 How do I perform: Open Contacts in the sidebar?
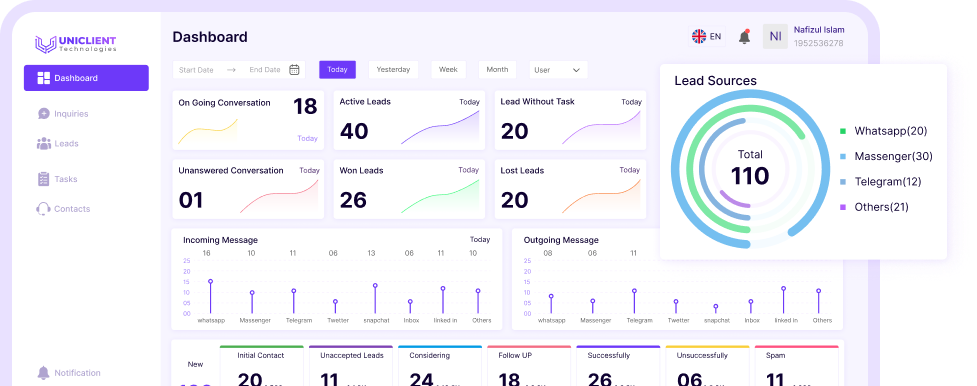pyautogui.click(x=63, y=209)
